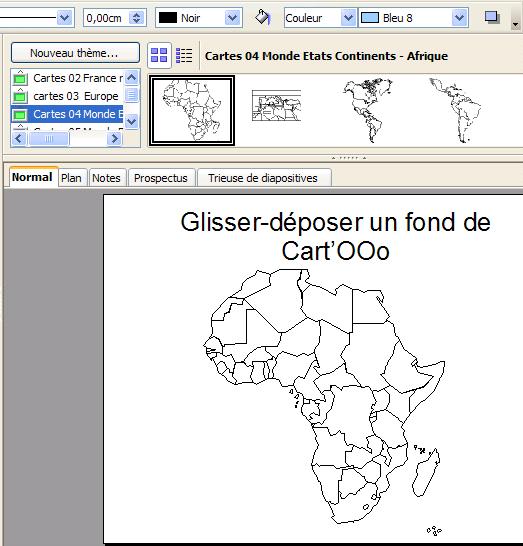Click green icon beside Cartes 02 France
The height and width of the screenshot is (546, 523).
[20, 78]
